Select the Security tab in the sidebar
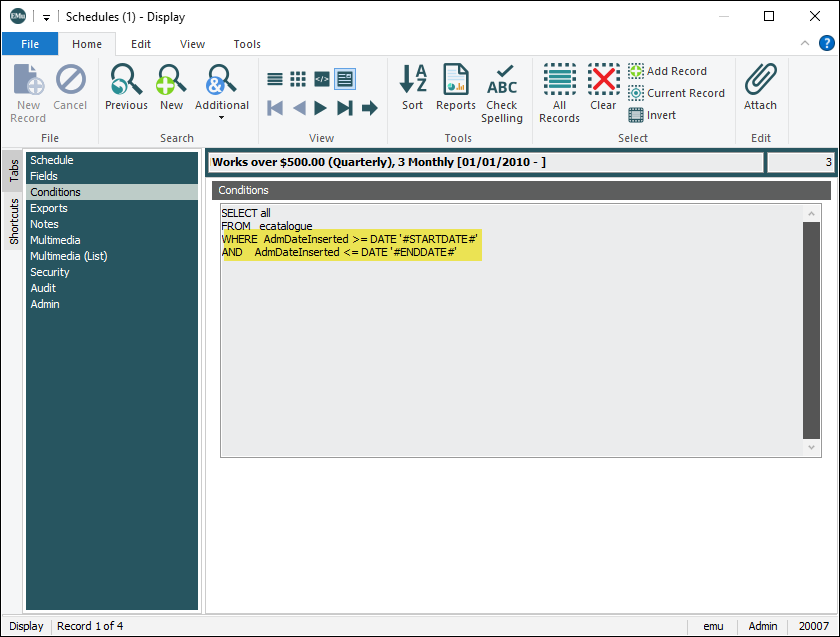Screen dimensions: 840x637 (50, 272)
